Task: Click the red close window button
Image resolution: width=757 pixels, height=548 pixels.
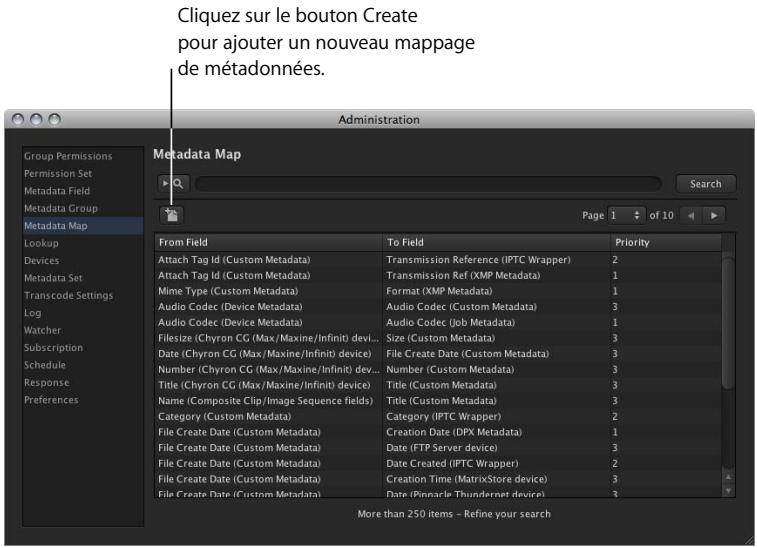Action: [x=18, y=119]
